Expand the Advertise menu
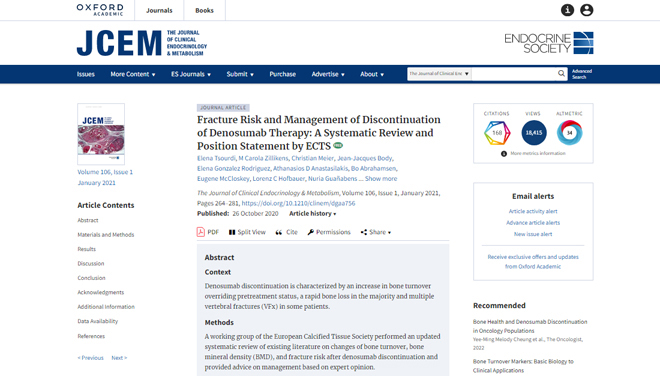 point(328,74)
